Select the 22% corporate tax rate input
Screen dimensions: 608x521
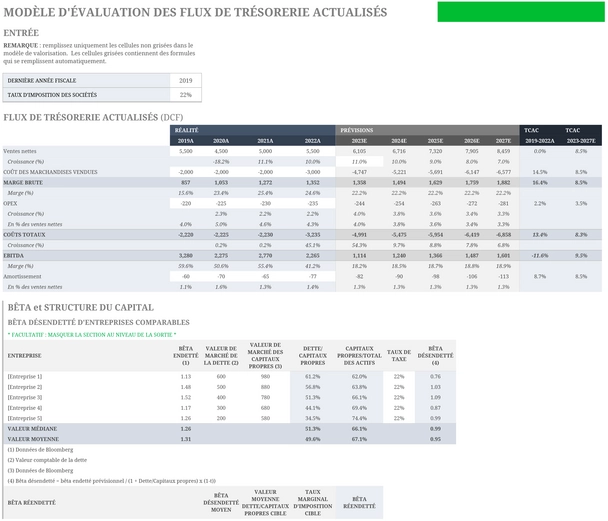pos(185,95)
